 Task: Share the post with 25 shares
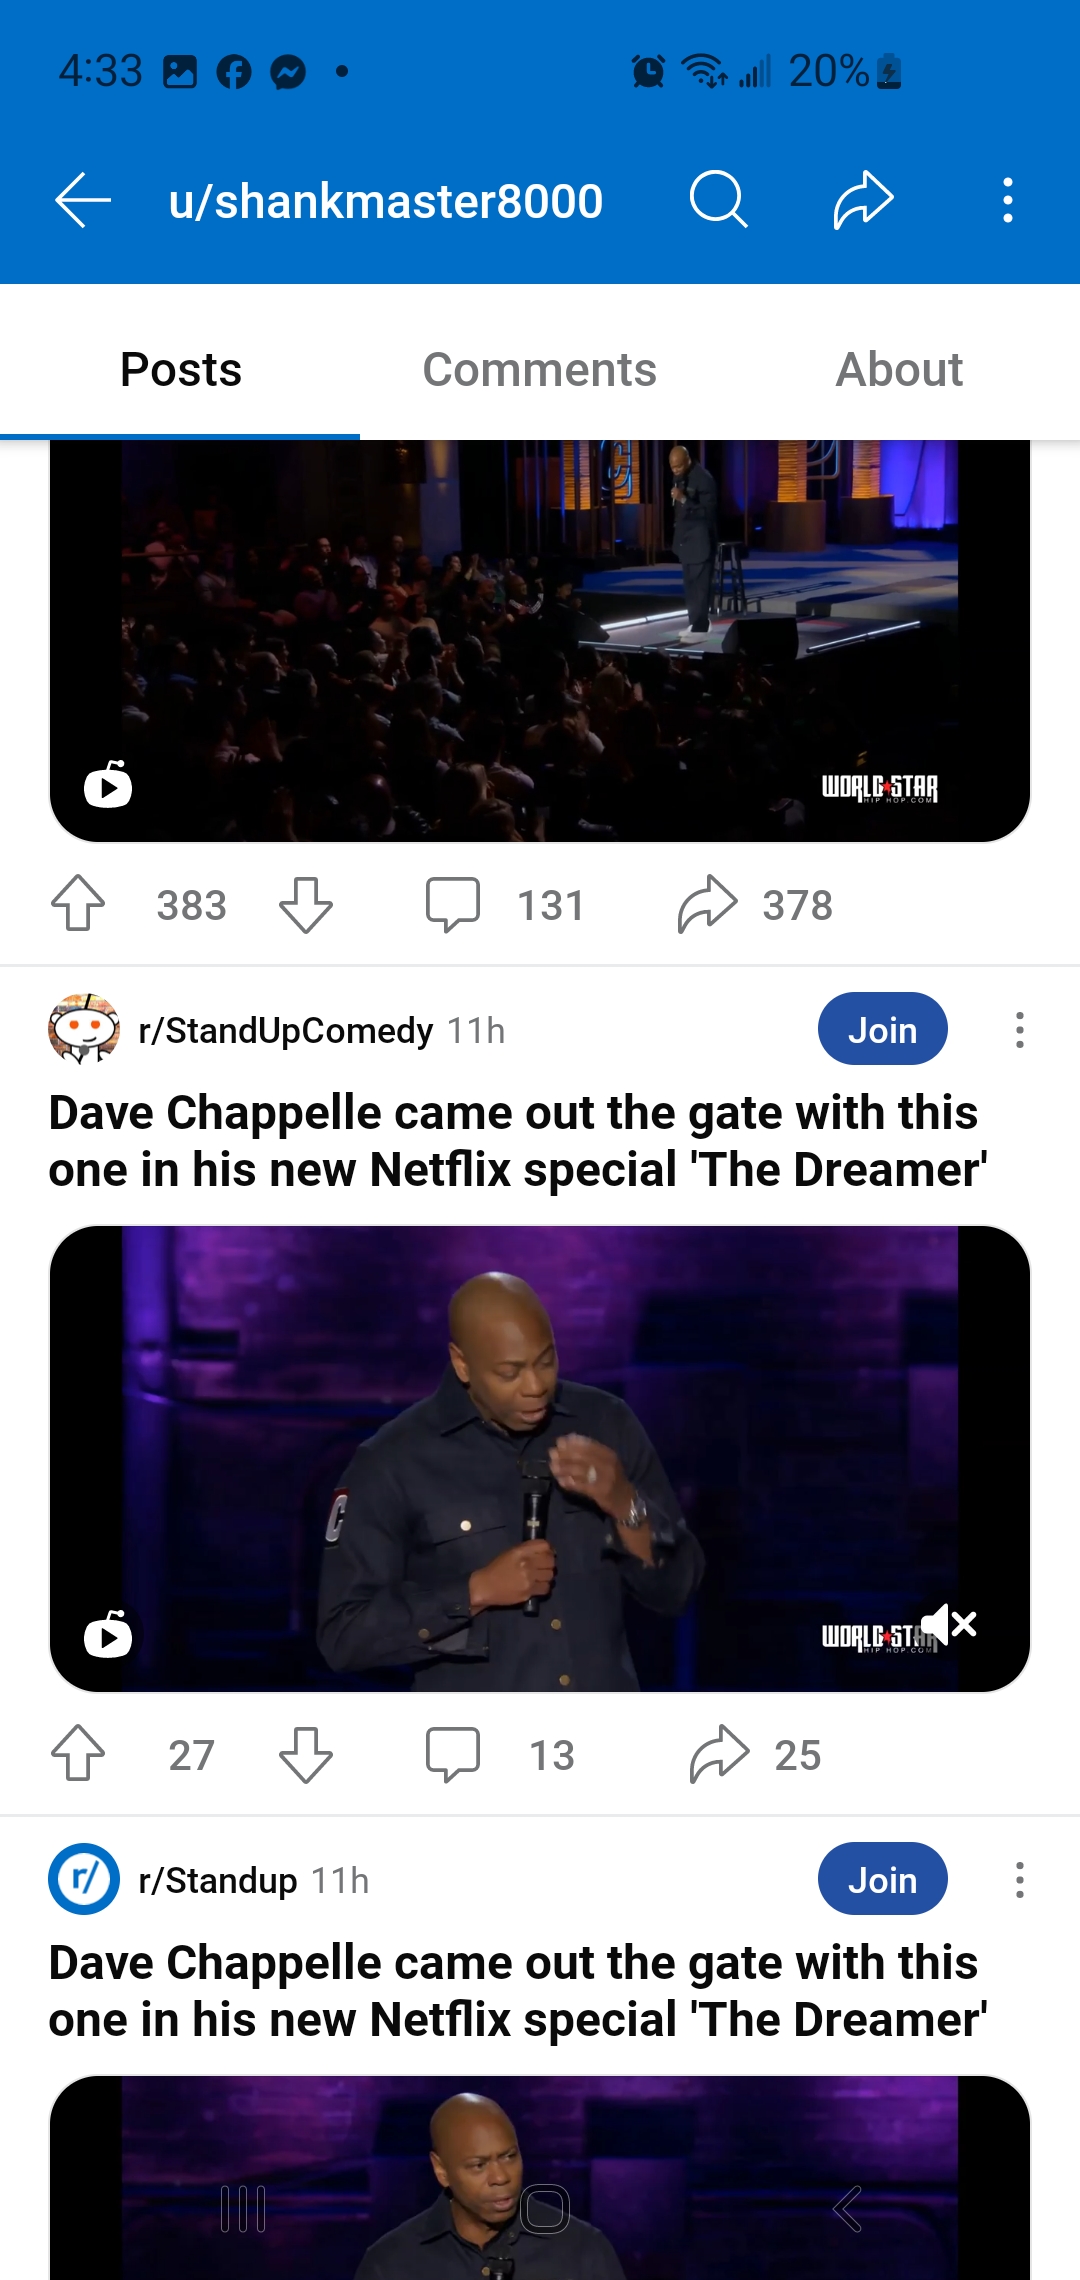(x=755, y=1753)
